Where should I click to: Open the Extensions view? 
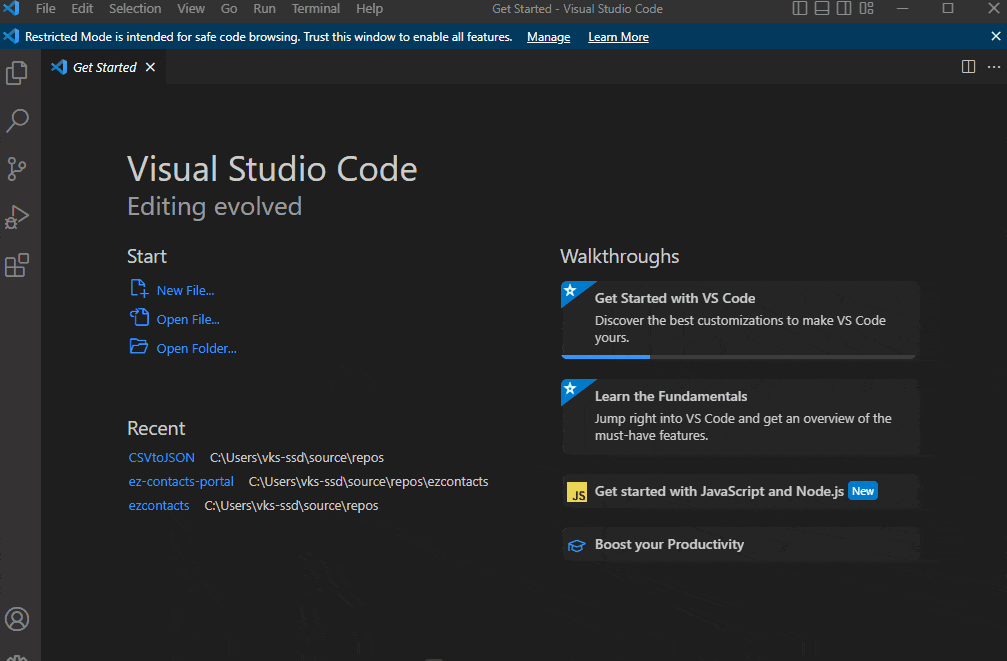tap(17, 264)
